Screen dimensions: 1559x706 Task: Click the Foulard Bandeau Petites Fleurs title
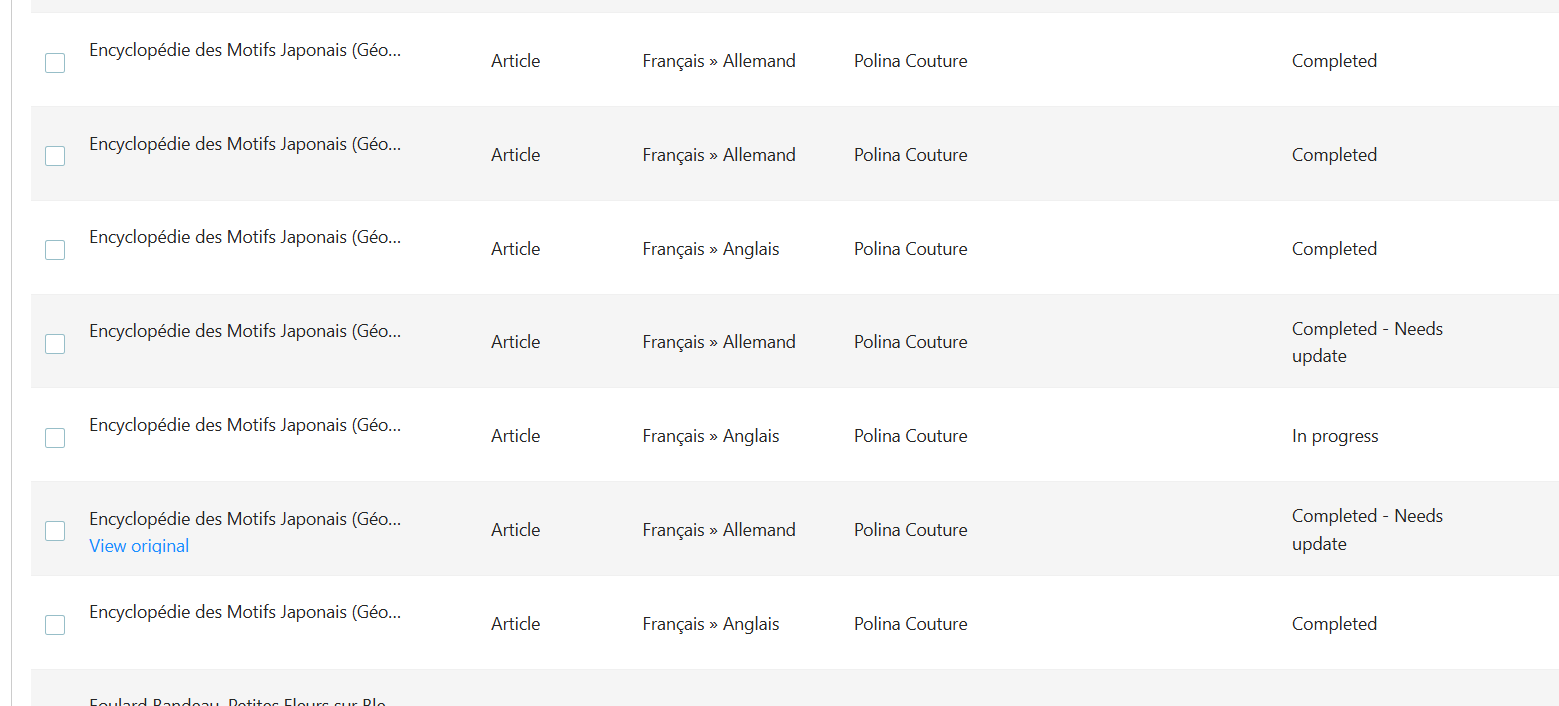(x=237, y=701)
